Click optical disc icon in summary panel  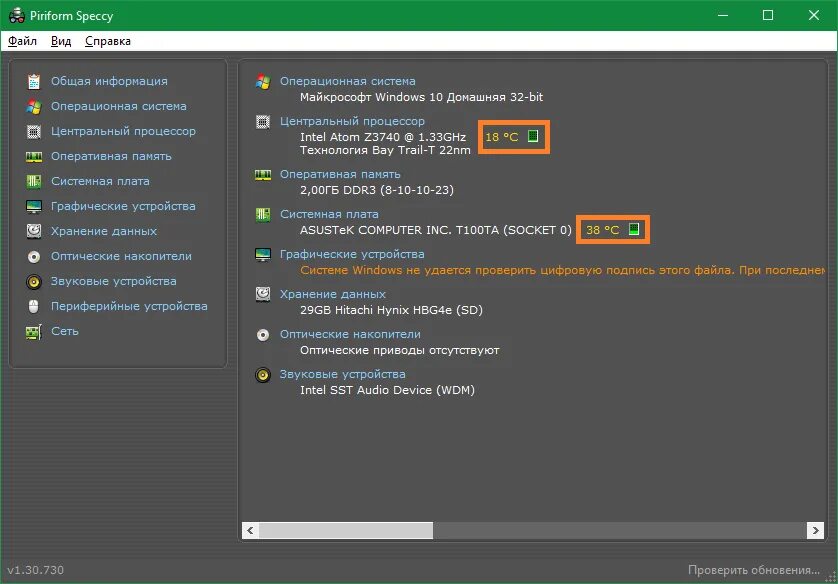(x=263, y=335)
